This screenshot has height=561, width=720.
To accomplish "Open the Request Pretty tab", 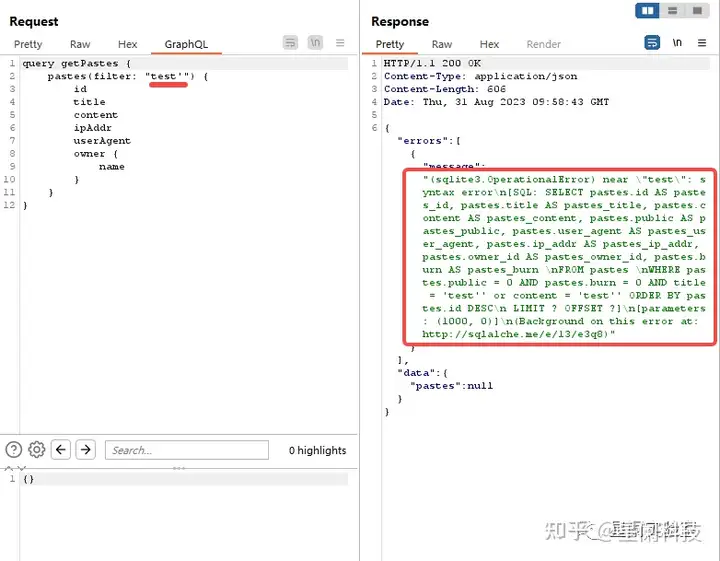I will (28, 44).
